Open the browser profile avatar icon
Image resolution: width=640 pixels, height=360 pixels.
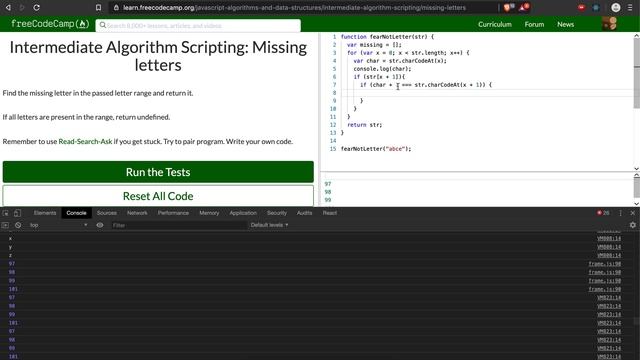[x=616, y=7]
